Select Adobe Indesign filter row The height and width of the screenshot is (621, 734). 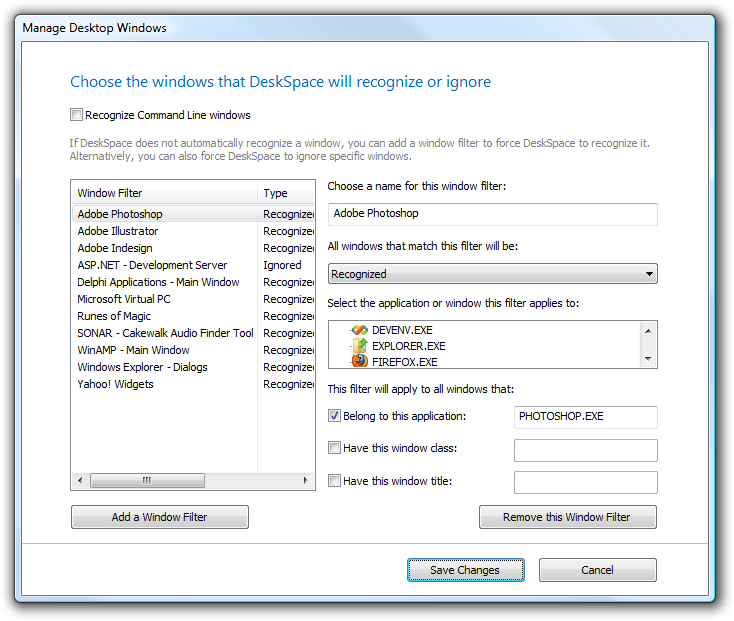(x=193, y=248)
